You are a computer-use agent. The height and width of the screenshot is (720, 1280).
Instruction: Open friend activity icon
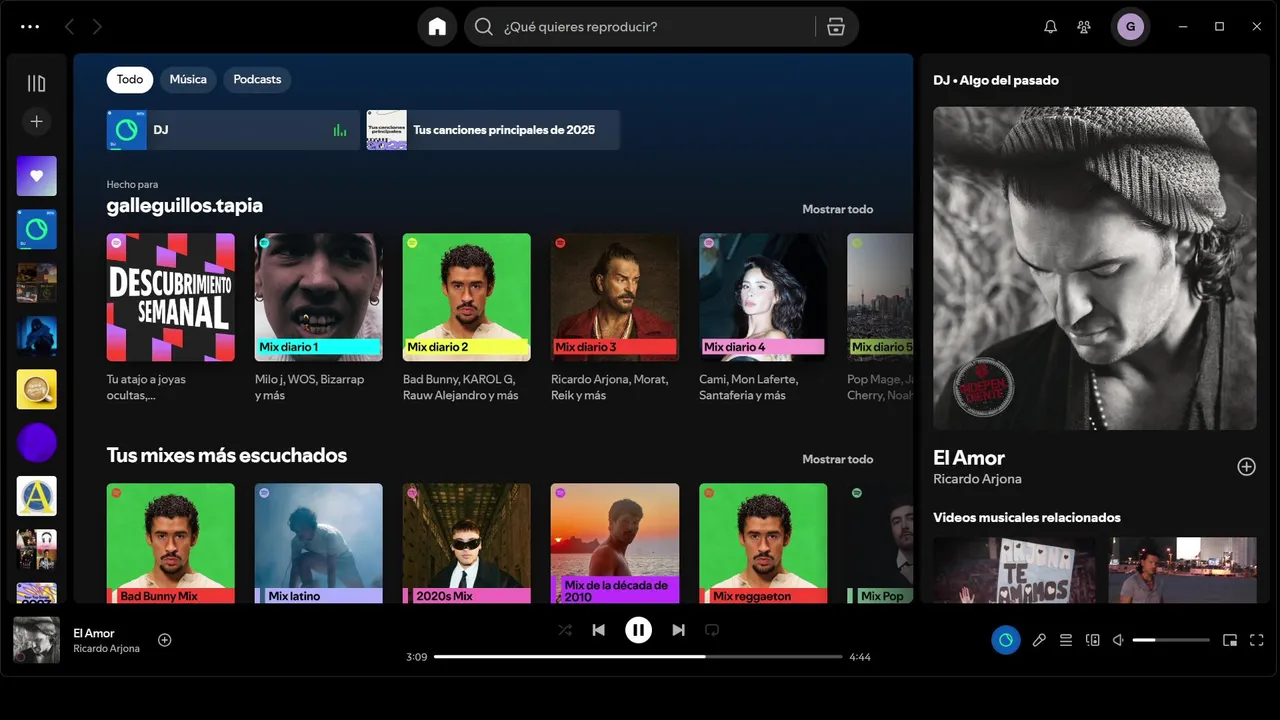pyautogui.click(x=1084, y=27)
